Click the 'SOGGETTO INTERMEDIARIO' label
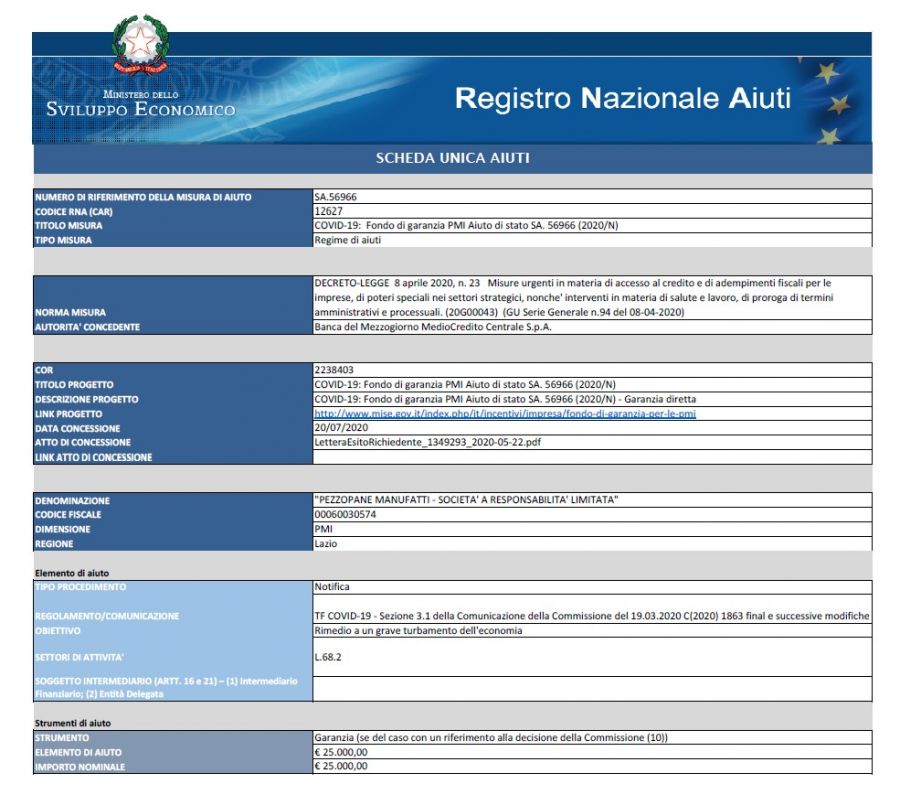 pyautogui.click(x=166, y=687)
